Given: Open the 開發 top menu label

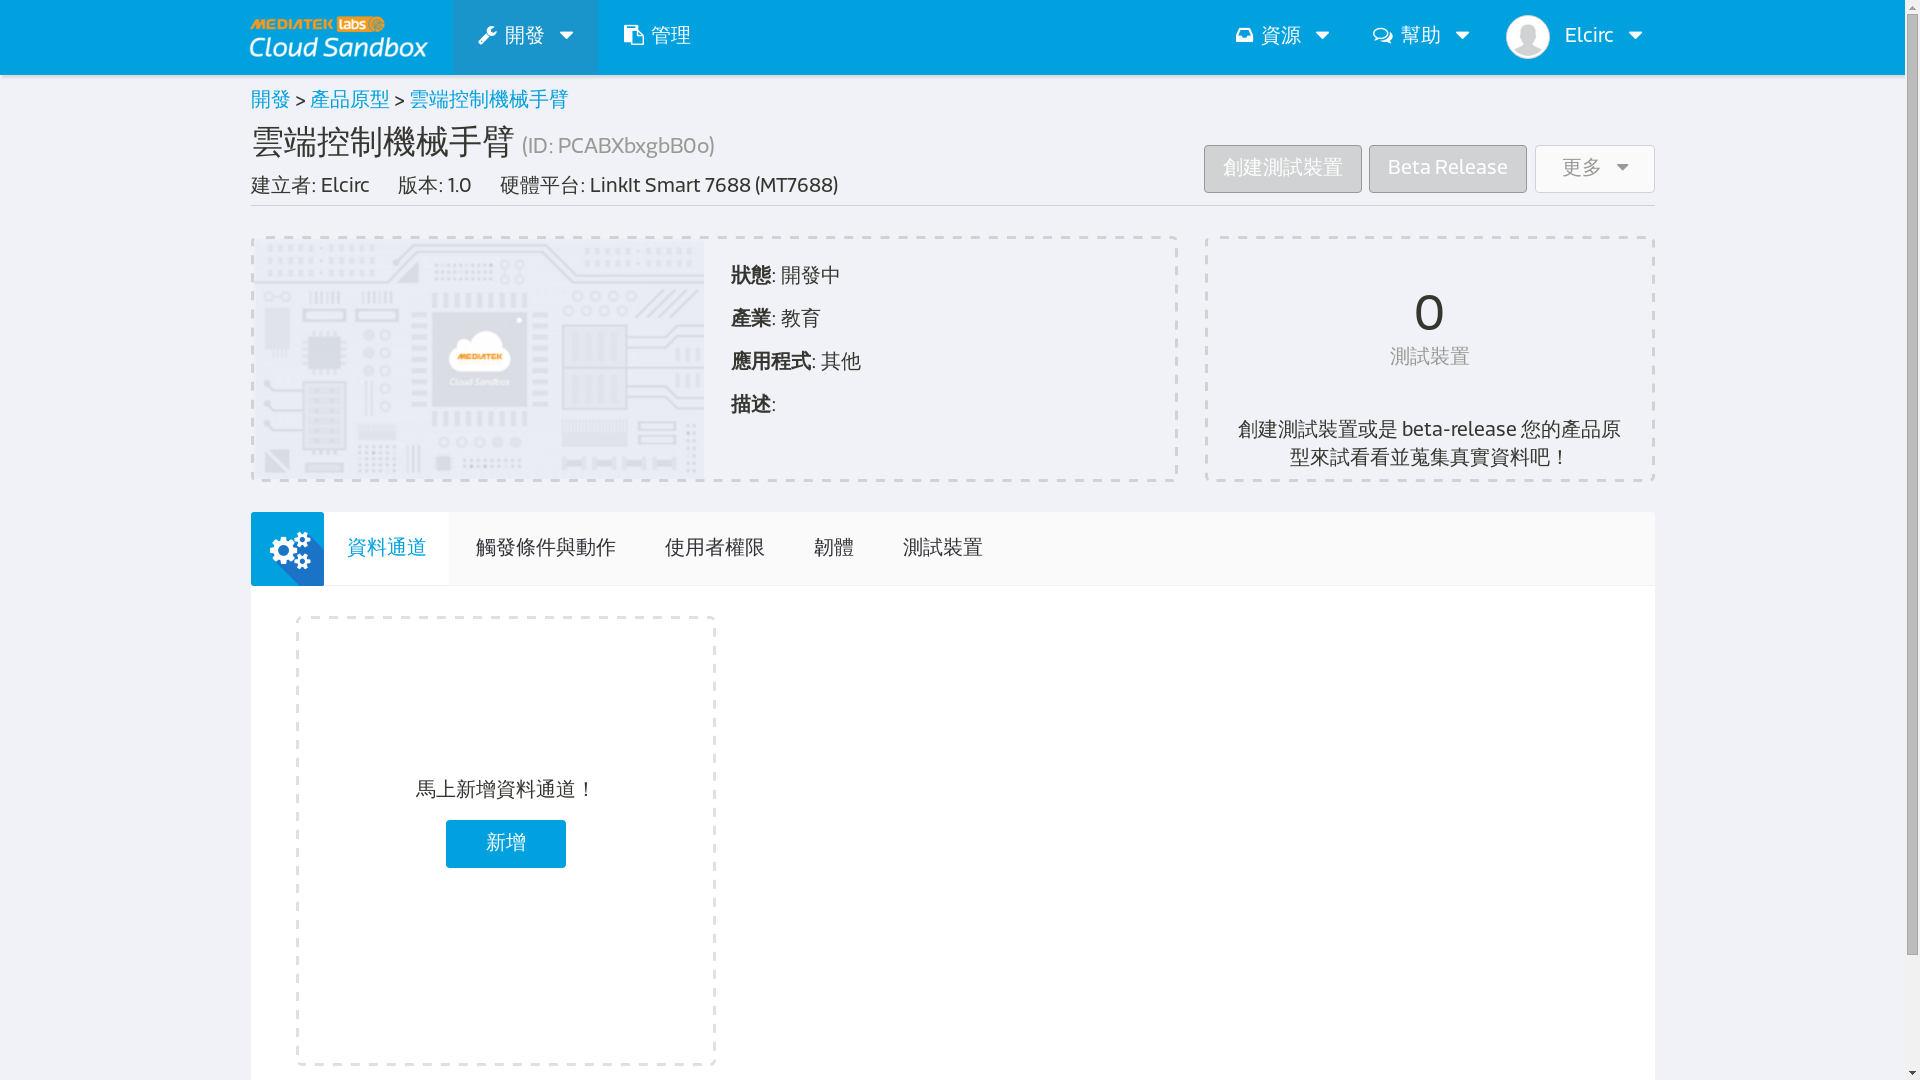Looking at the screenshot, I should pyautogui.click(x=524, y=36).
